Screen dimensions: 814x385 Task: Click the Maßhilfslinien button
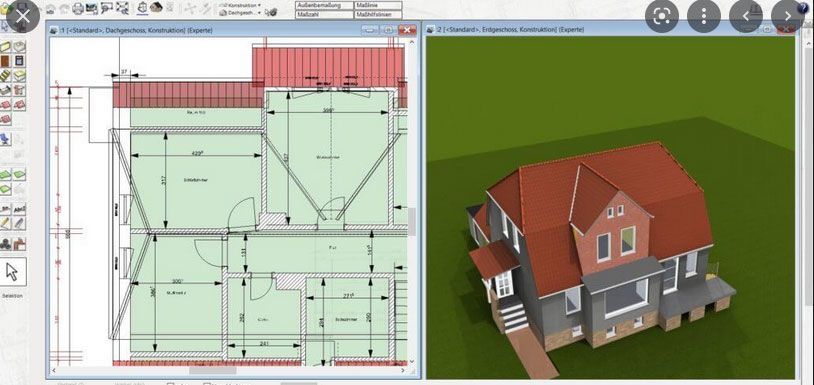[x=378, y=15]
